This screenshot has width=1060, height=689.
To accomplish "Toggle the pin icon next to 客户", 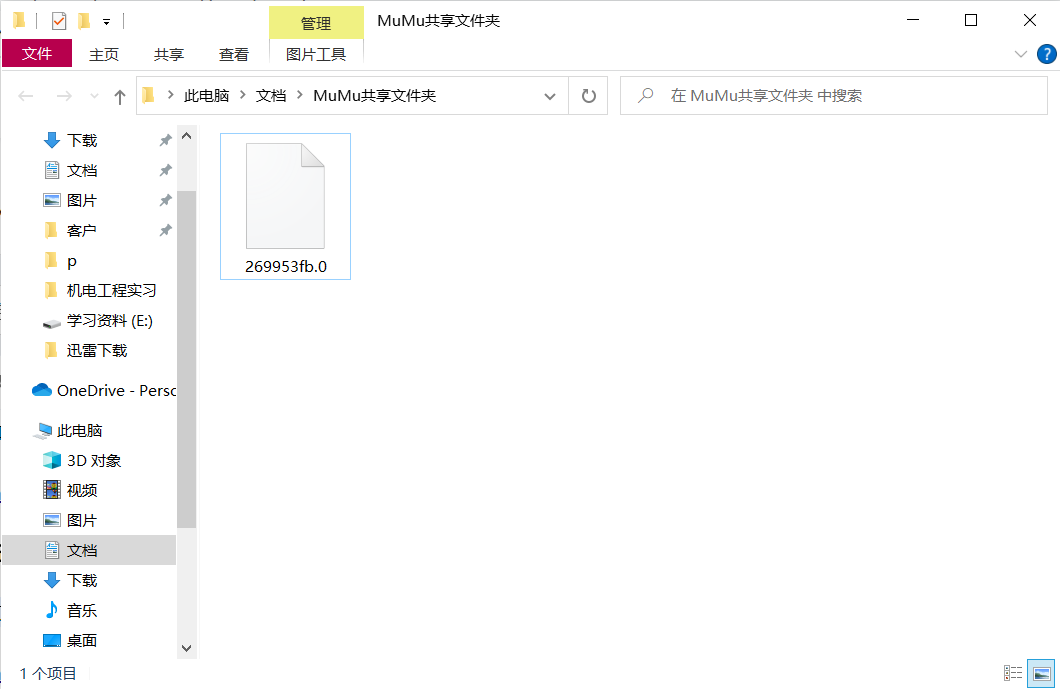I will [165, 231].
